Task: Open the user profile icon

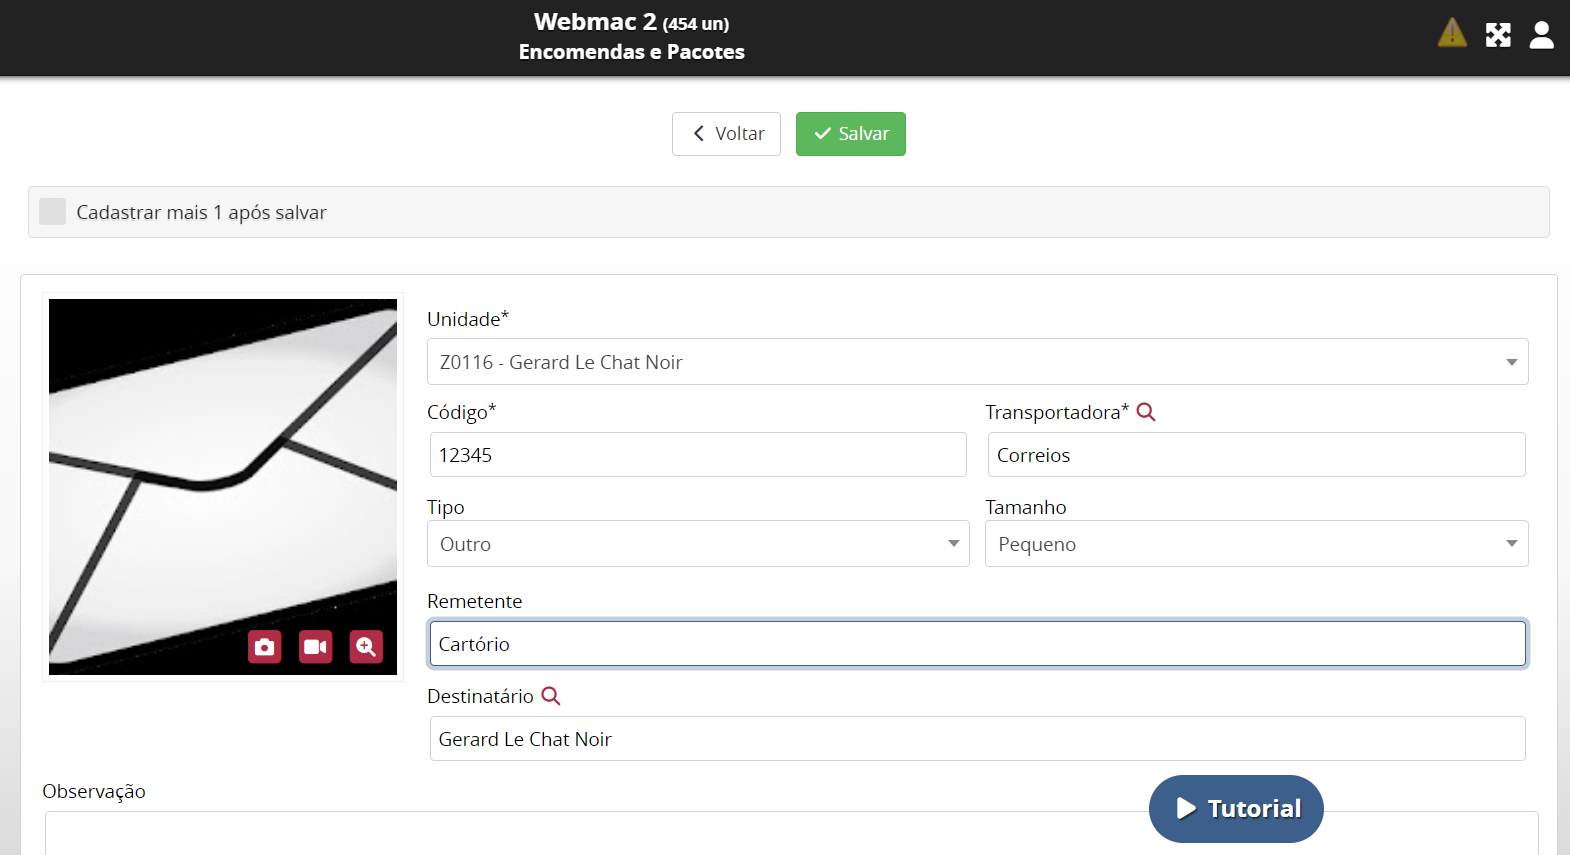Action: click(1541, 35)
